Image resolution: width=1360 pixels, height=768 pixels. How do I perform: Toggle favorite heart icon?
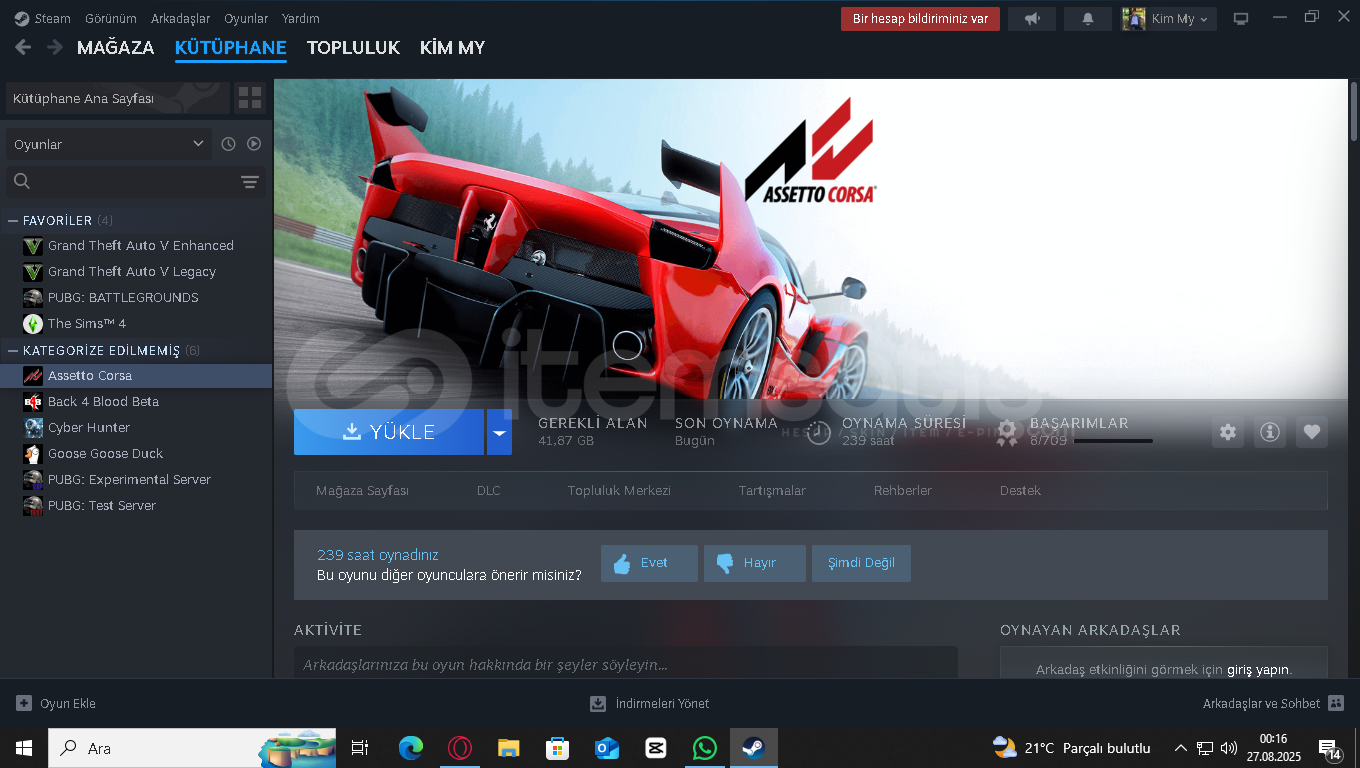(1312, 432)
